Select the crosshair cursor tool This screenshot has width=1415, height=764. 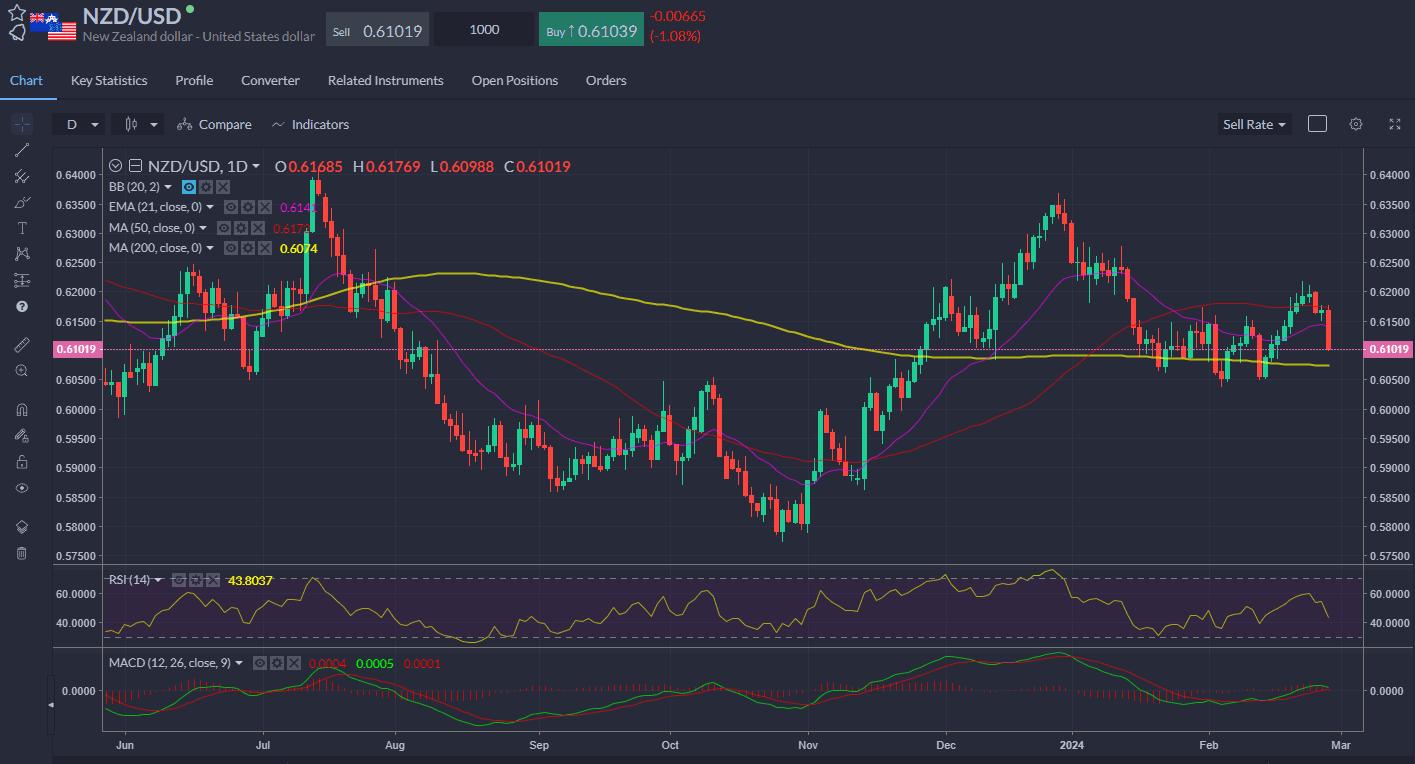22,124
